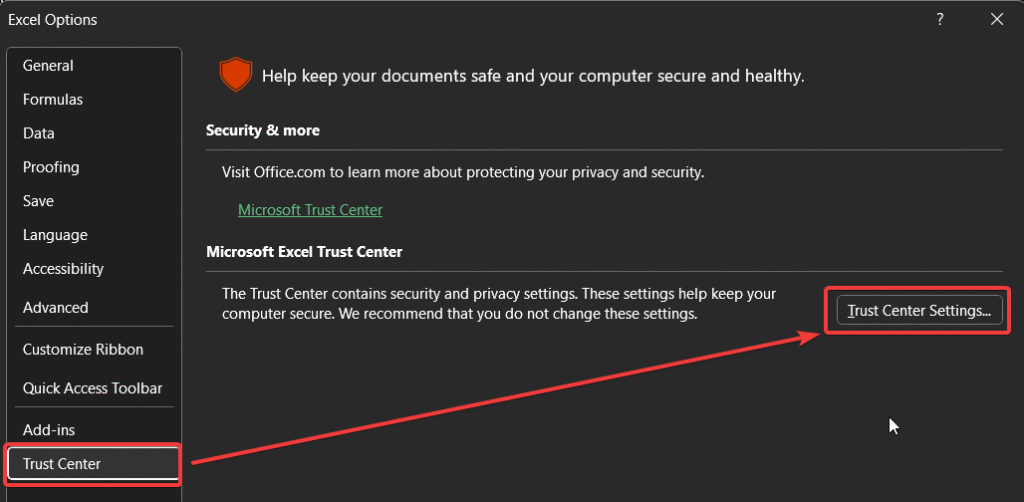Image resolution: width=1024 pixels, height=502 pixels.
Task: Go to the Proofing category
Action: point(51,167)
